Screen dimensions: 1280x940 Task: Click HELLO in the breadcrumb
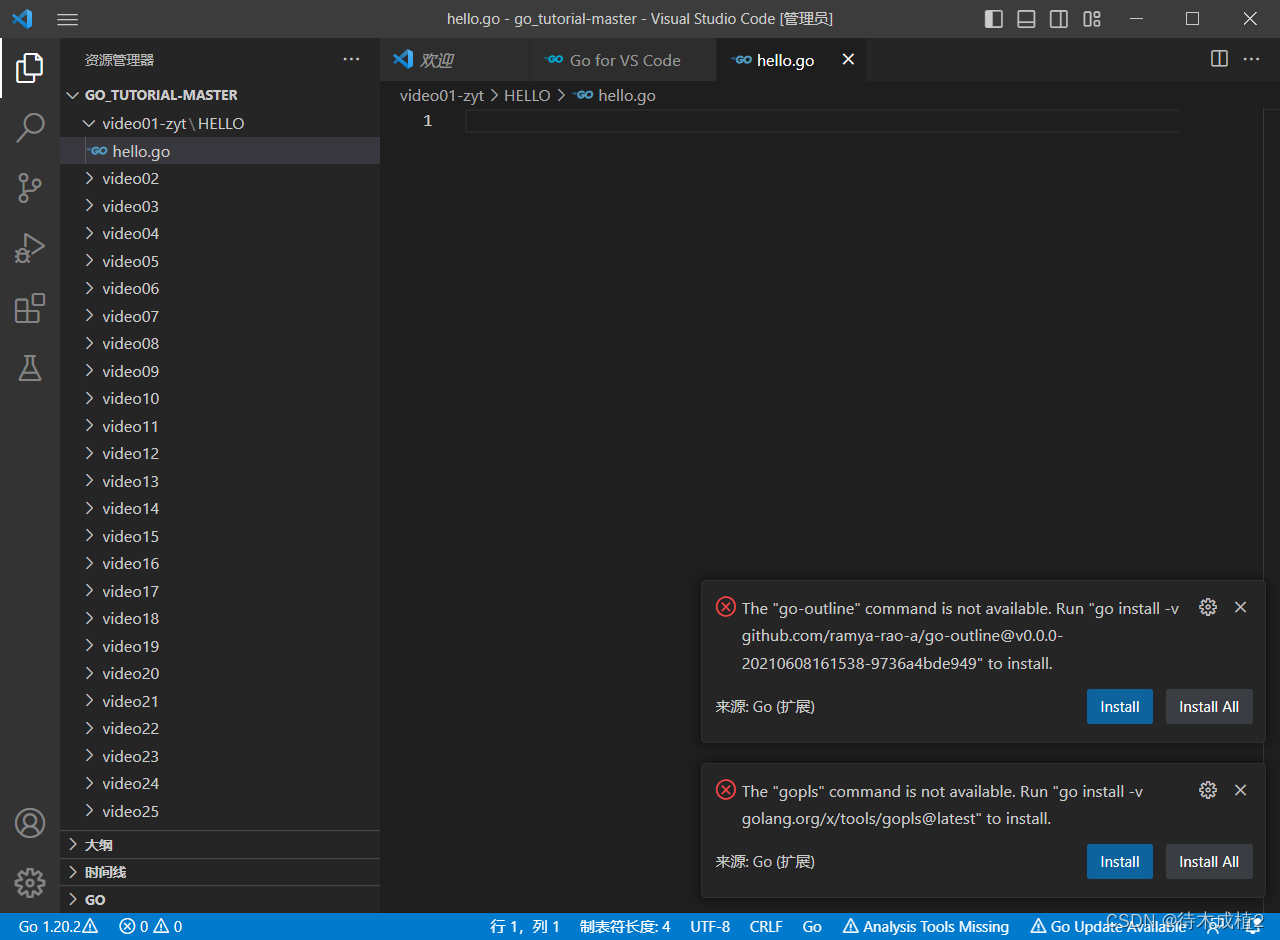(x=527, y=96)
